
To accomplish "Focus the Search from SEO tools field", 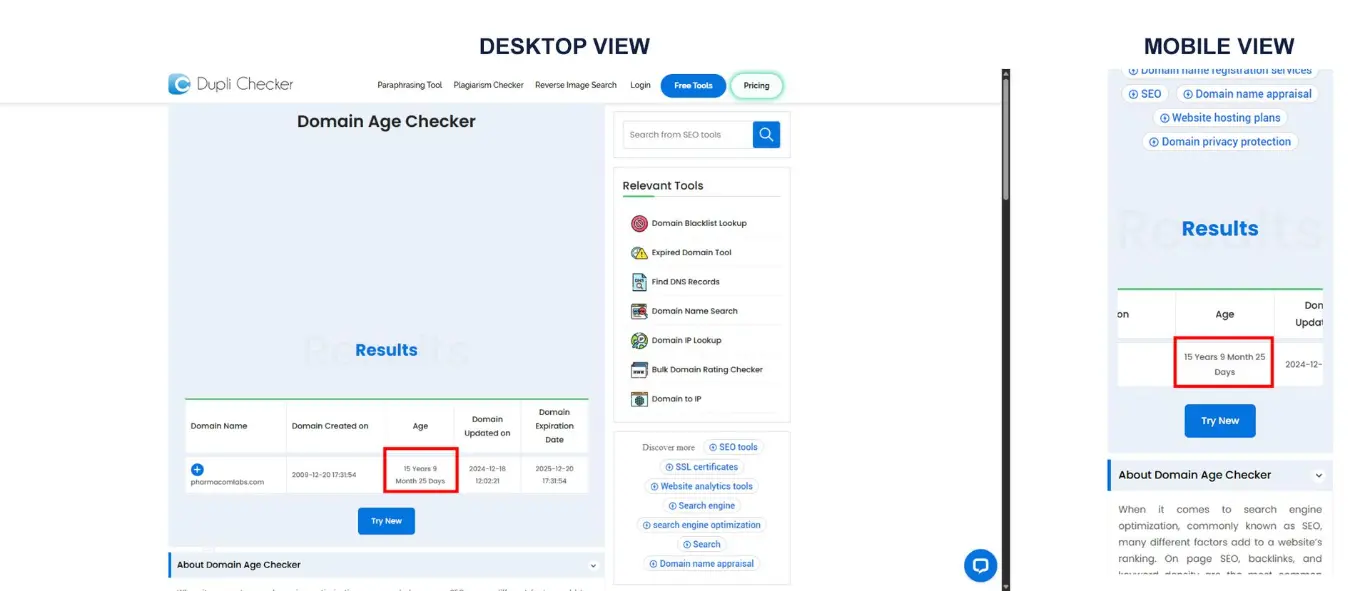I will tap(686, 135).
